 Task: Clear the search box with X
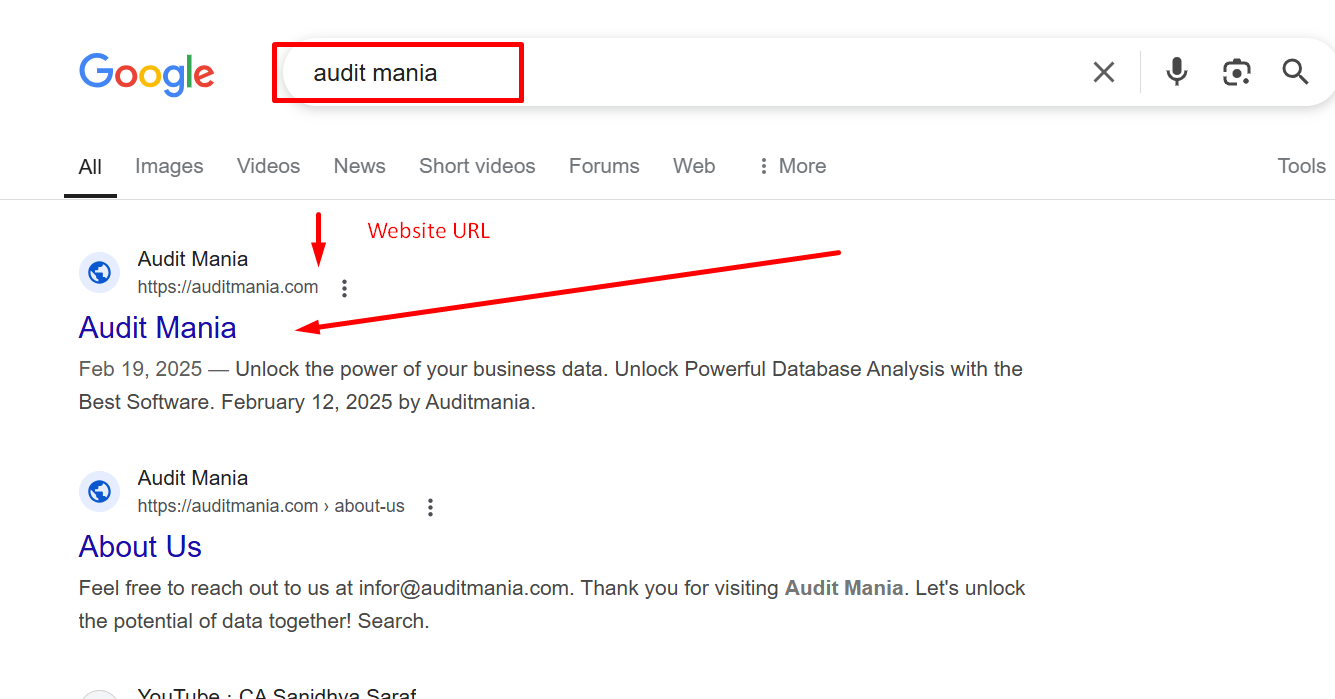1104,72
